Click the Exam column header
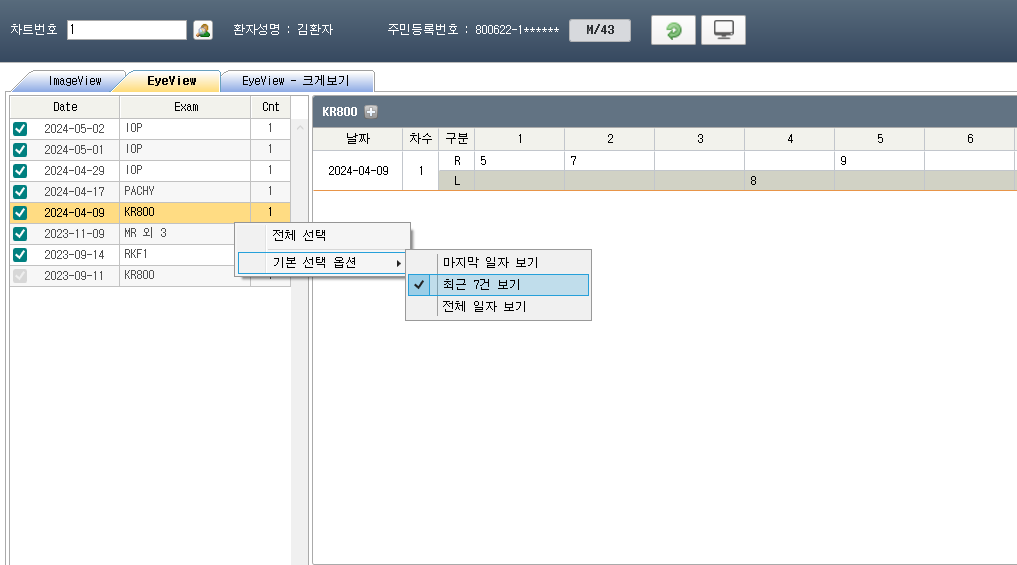The image size is (1017, 565). (x=185, y=107)
